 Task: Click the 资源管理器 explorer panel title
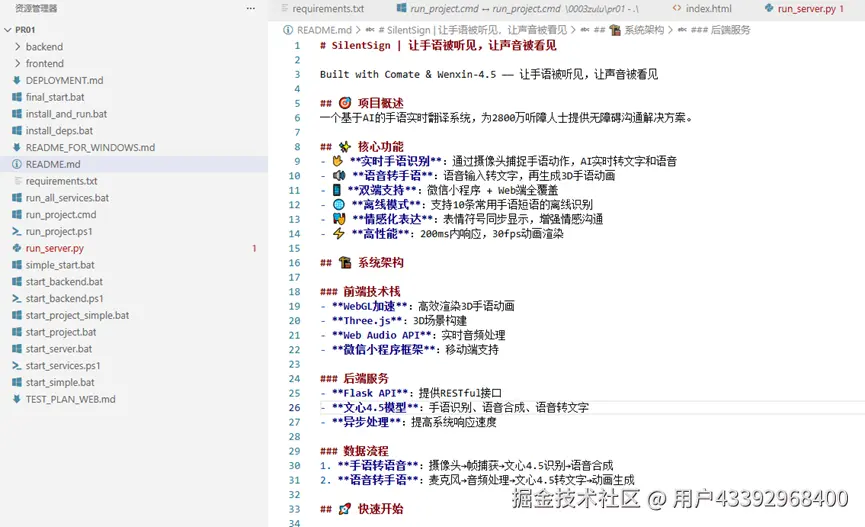click(x=36, y=8)
